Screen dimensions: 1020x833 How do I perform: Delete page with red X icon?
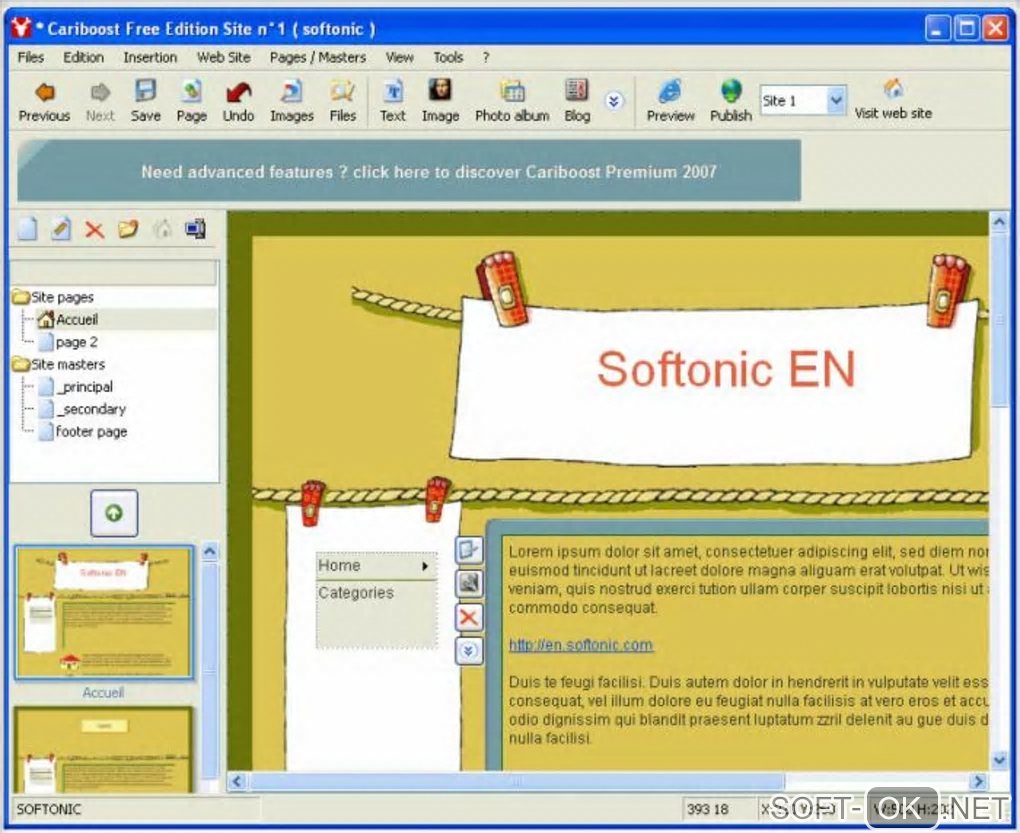point(94,230)
